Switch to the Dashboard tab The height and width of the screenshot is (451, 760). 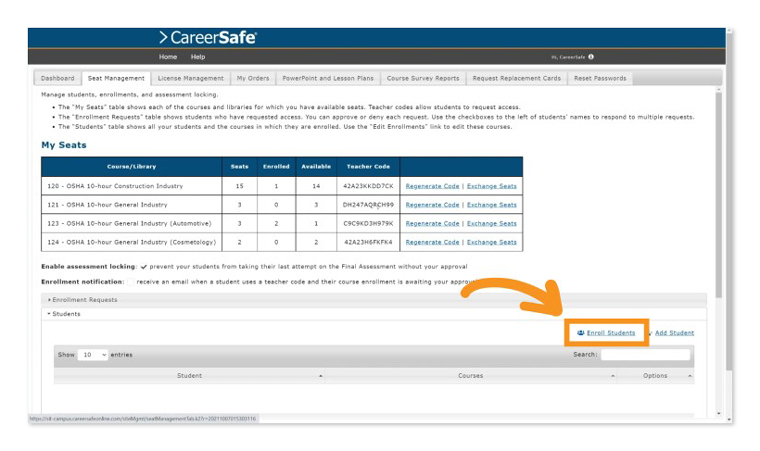58,78
